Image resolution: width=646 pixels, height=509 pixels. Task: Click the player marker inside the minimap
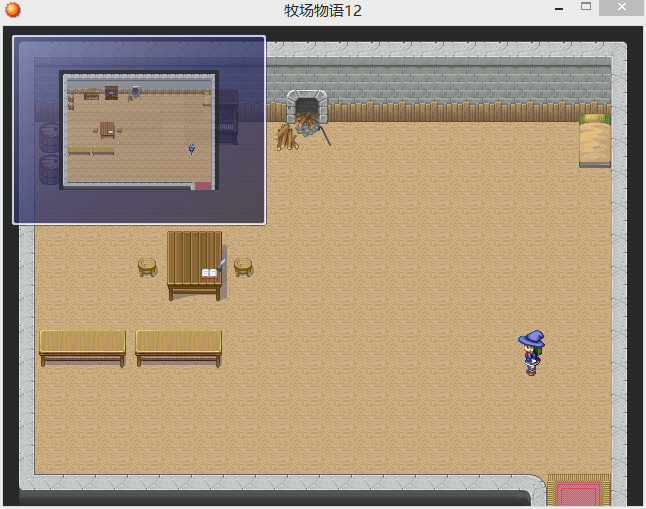click(x=192, y=149)
